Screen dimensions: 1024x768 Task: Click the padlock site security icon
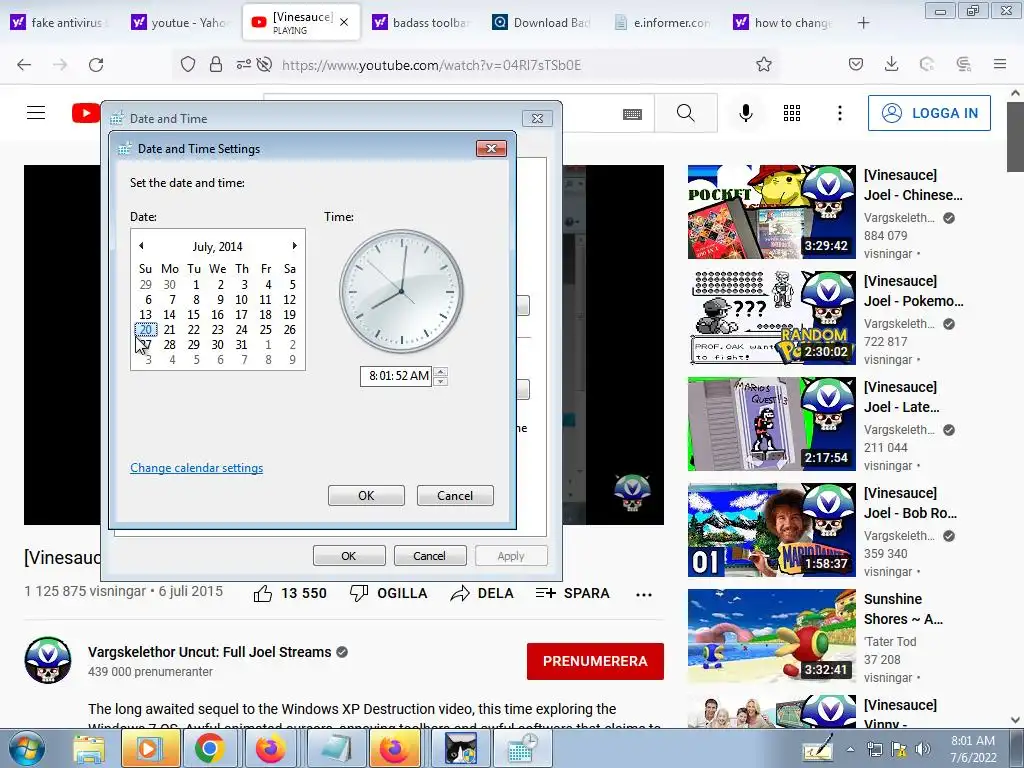point(216,64)
